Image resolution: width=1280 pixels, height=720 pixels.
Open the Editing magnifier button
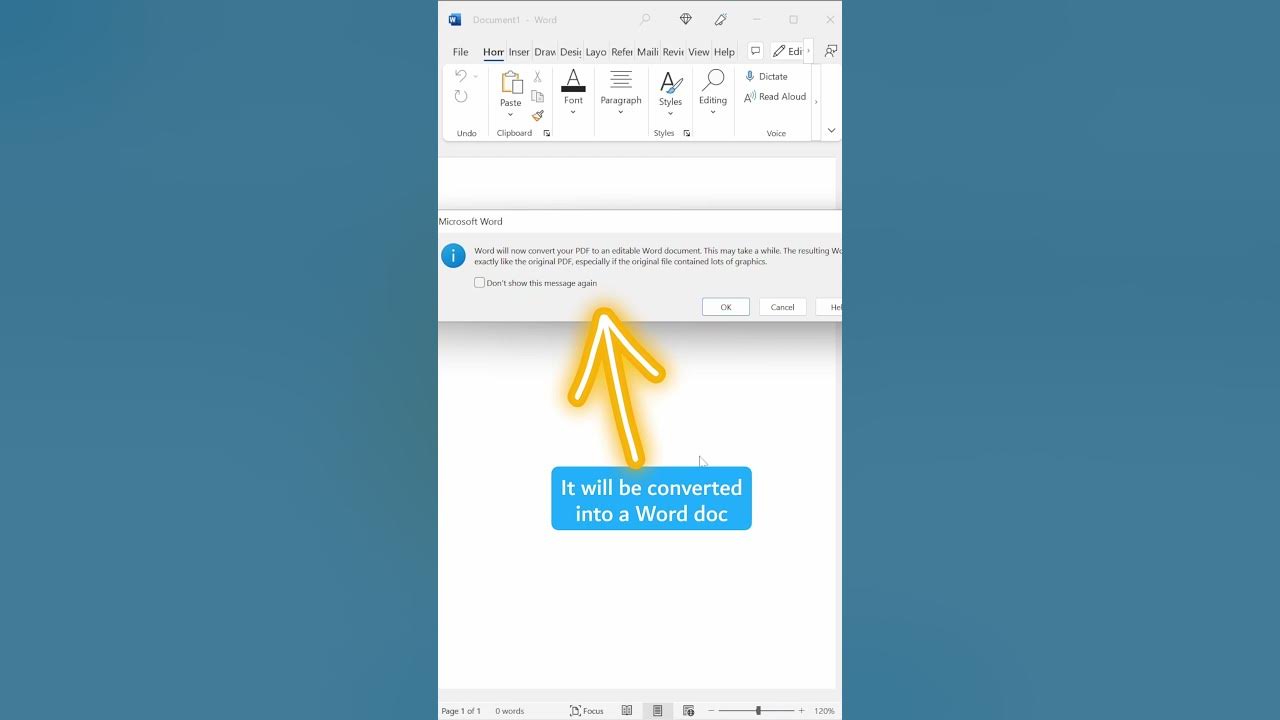713,92
